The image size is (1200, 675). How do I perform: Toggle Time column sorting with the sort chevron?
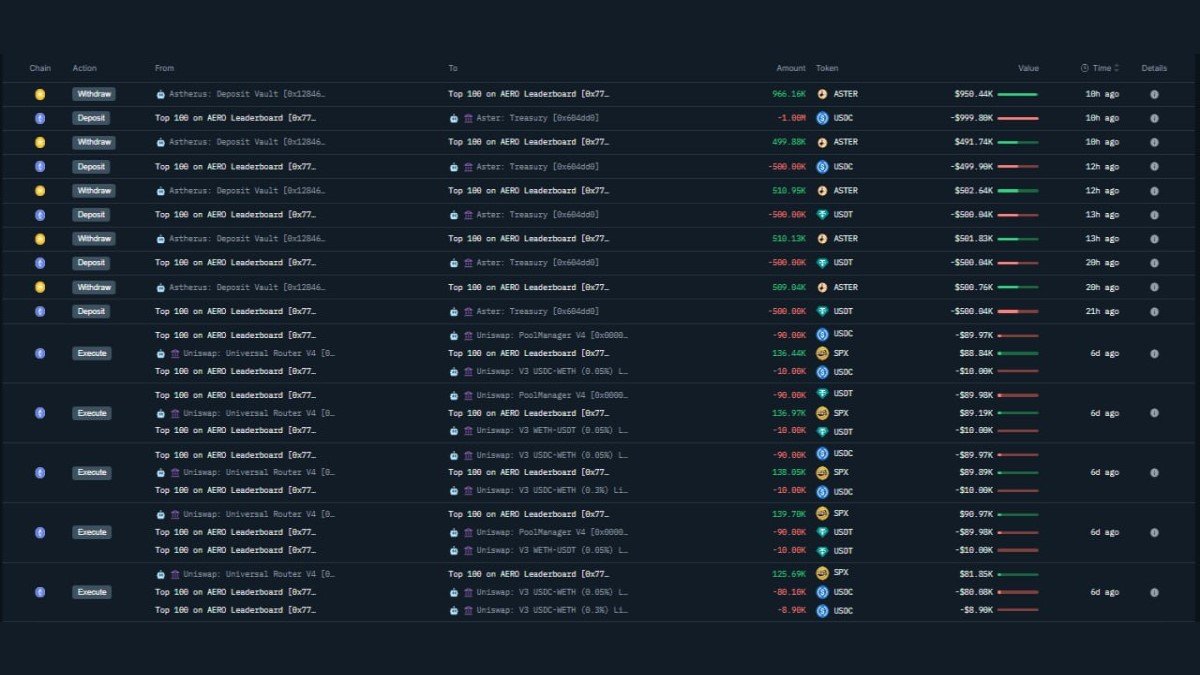tap(1114, 68)
